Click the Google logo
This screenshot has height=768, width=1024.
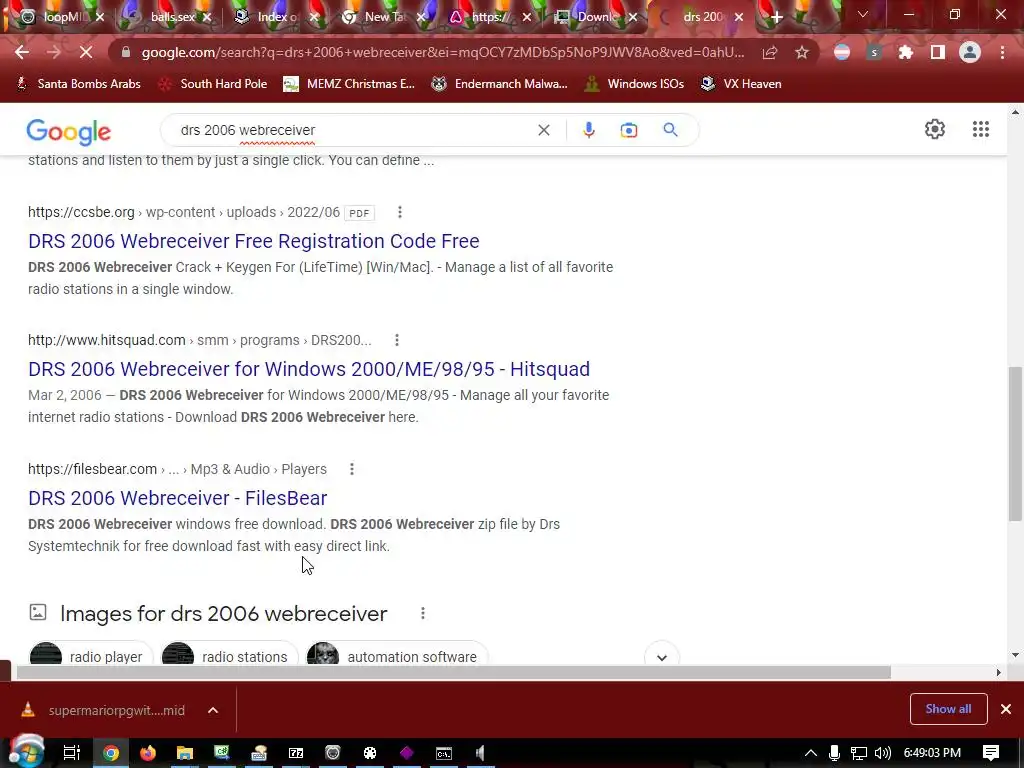pyautogui.click(x=69, y=131)
